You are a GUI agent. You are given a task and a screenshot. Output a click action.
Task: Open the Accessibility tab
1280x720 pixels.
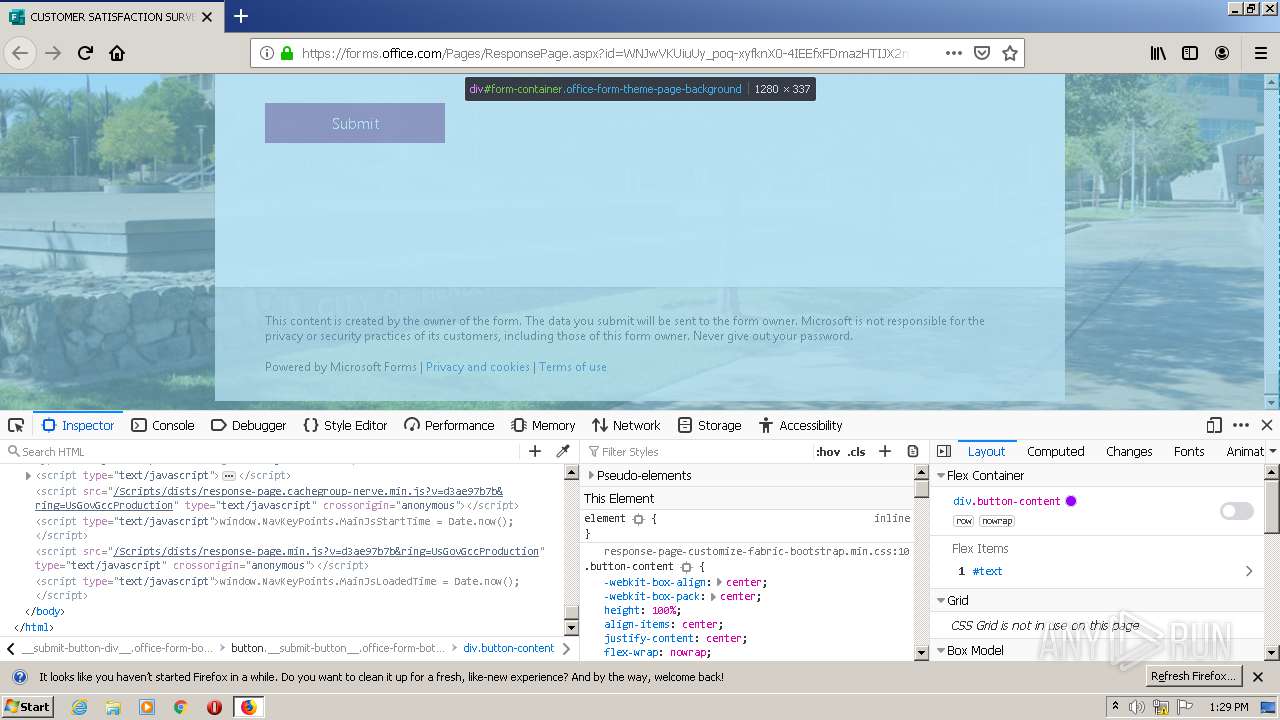800,425
